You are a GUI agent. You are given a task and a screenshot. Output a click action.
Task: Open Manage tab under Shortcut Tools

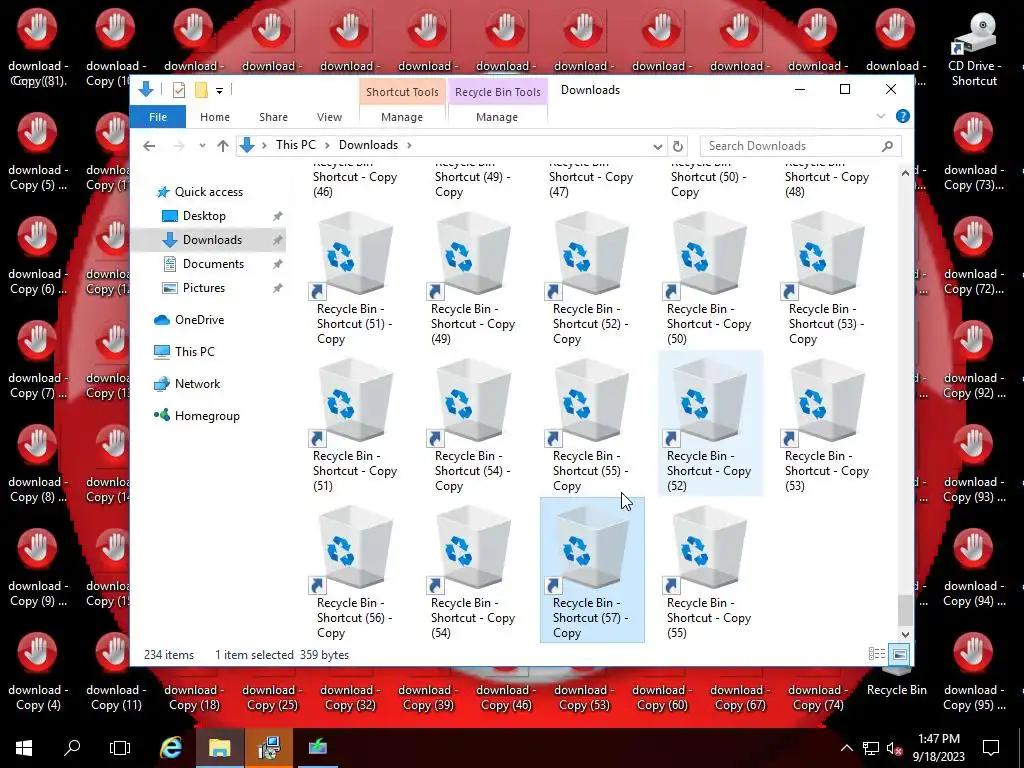[402, 117]
